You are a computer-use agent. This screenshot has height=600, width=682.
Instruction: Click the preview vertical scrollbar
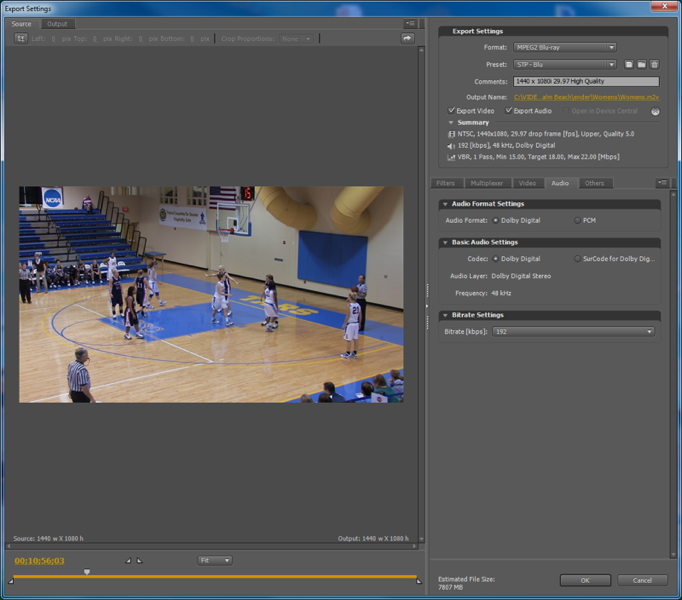point(421,294)
